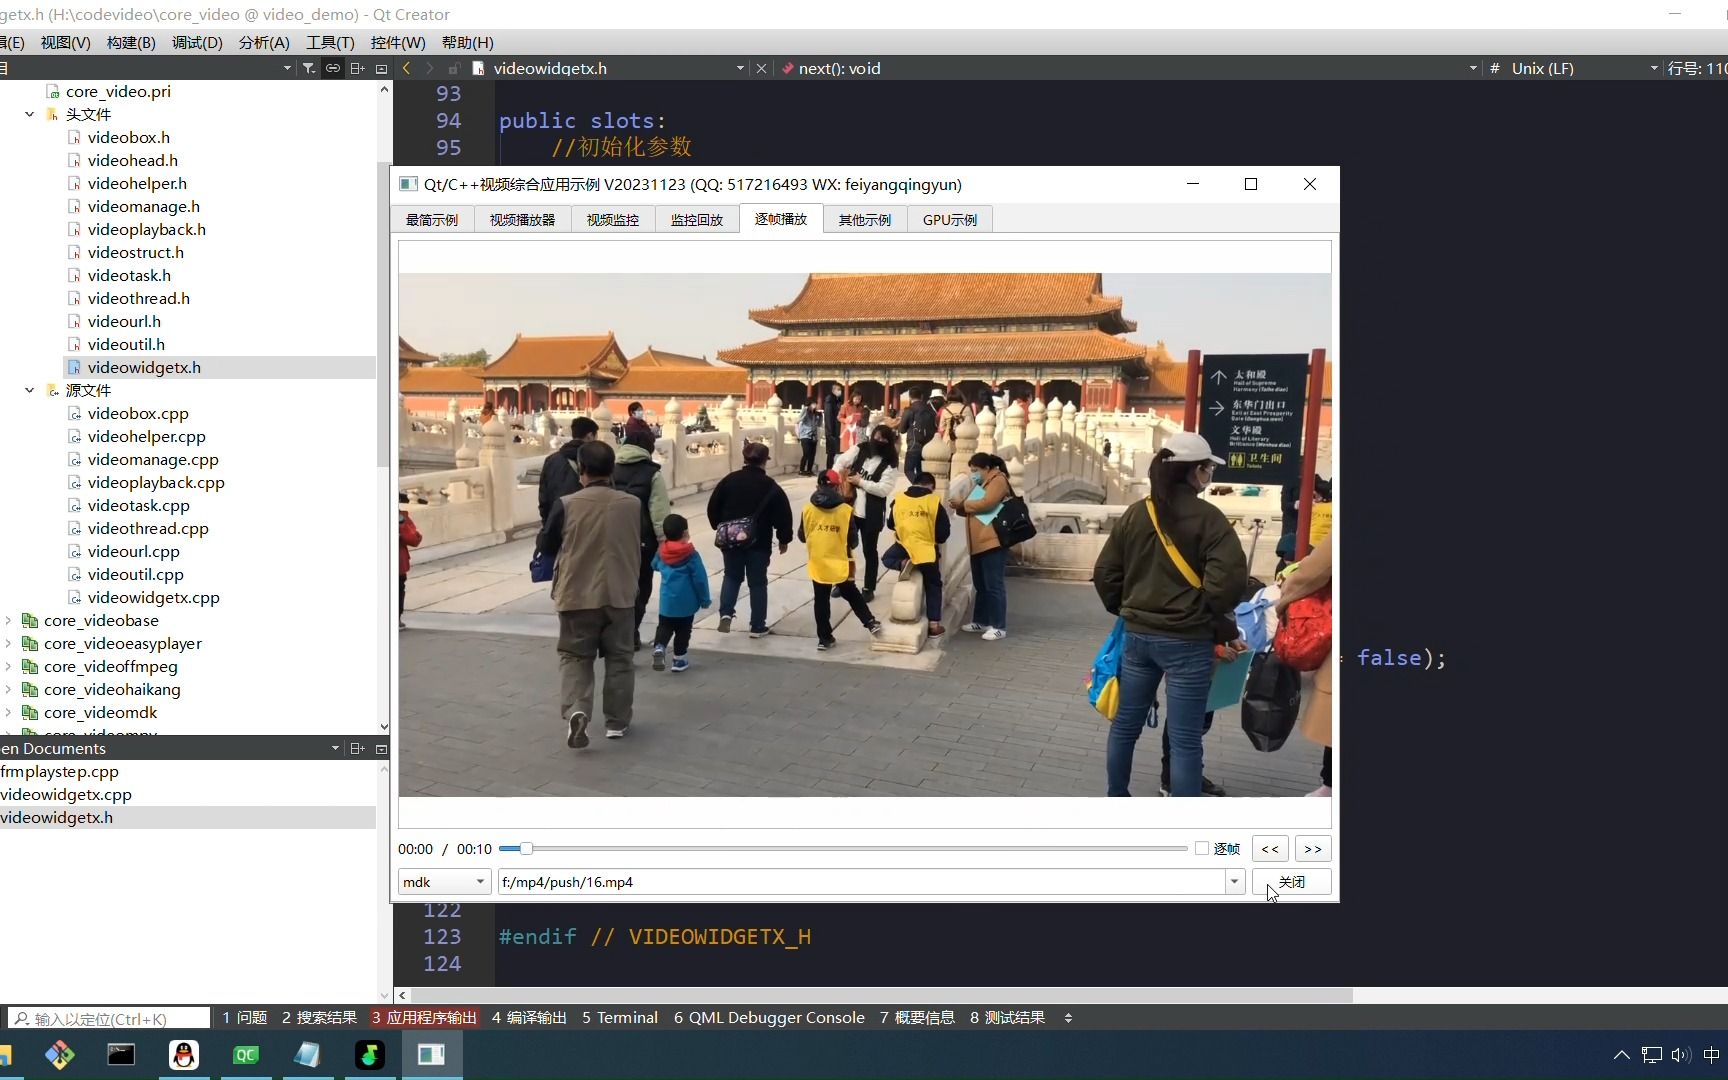This screenshot has height=1080, width=1728.
Task: Click the split icon in Open Documents header
Action: pyautogui.click(x=357, y=748)
